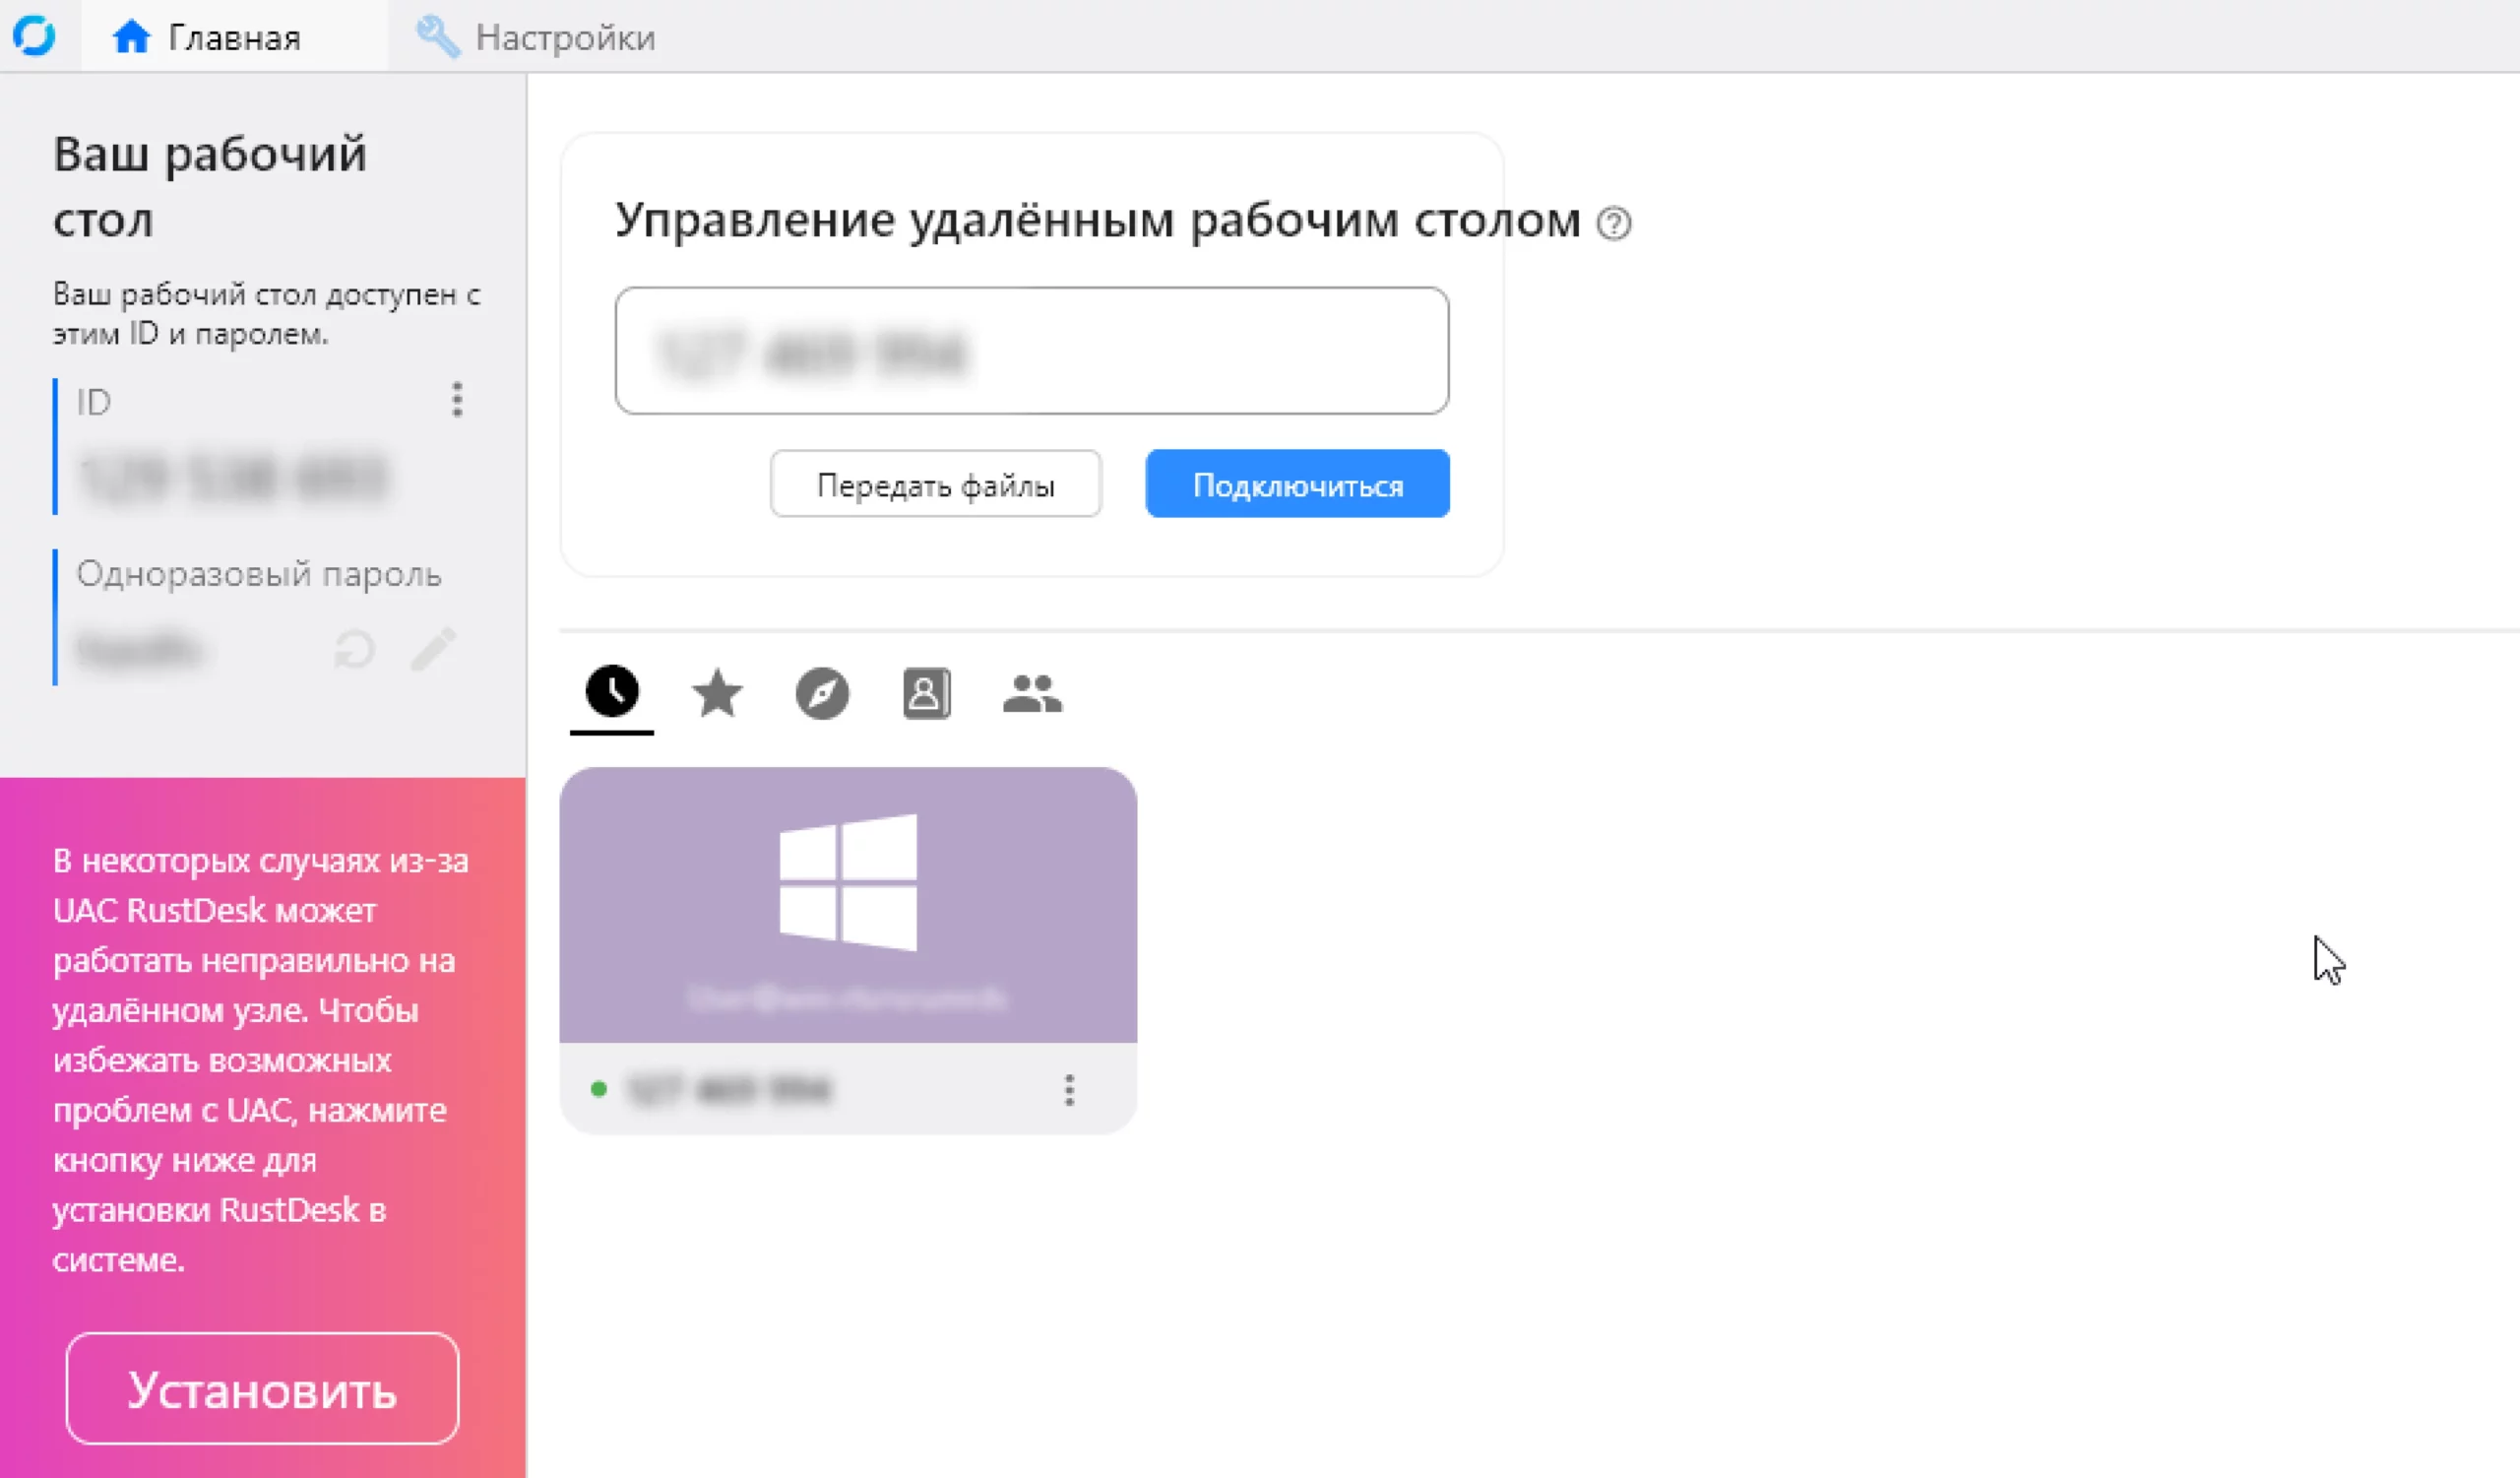Open discovered devices compass tab
The width and height of the screenshot is (2520, 1478).
tap(822, 694)
